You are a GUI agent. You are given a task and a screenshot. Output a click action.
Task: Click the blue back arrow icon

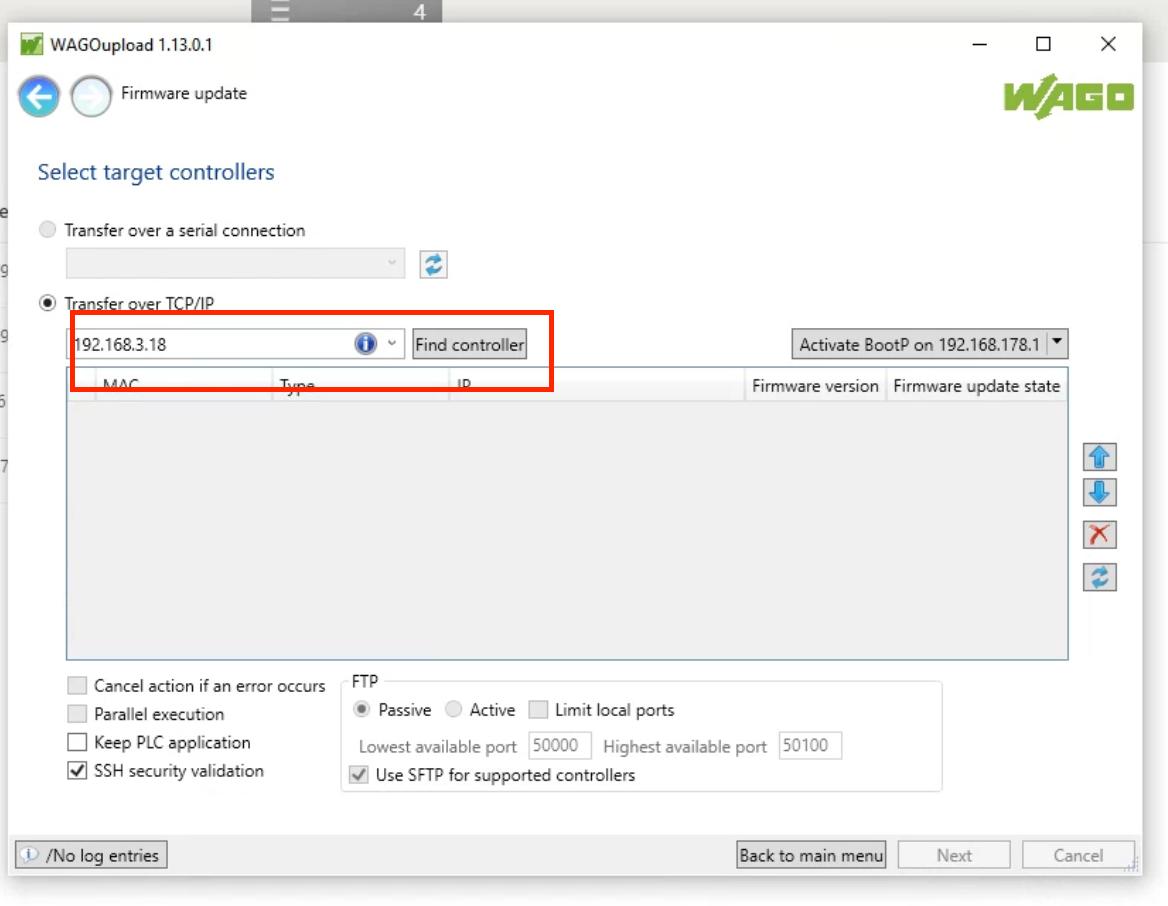39,97
